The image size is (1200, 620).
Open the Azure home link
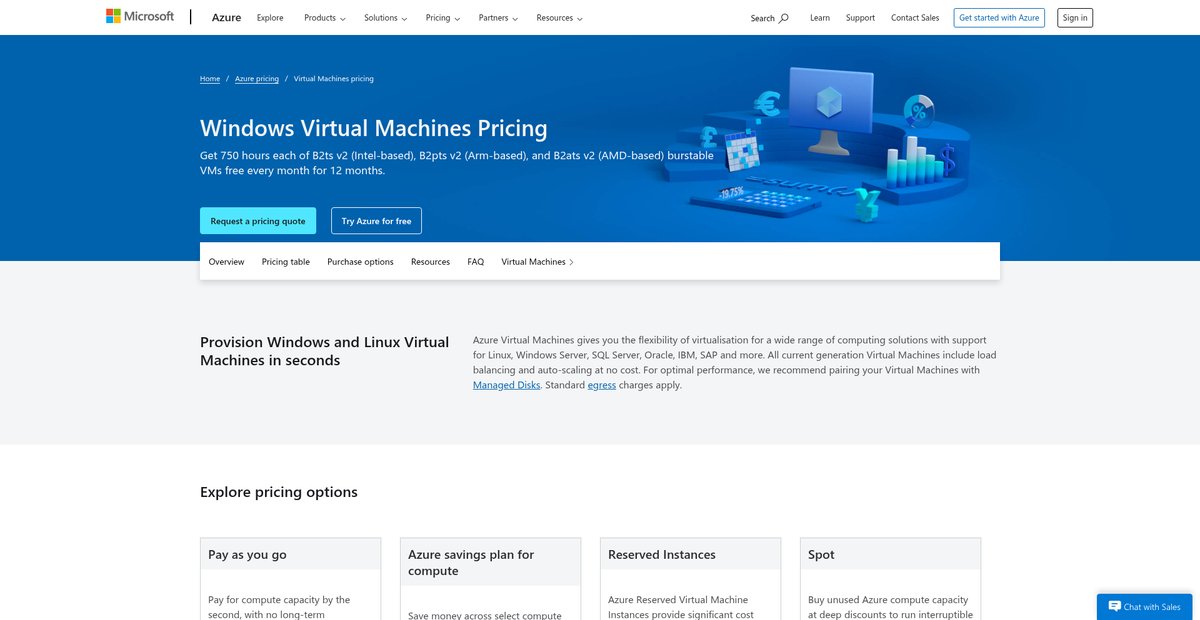point(226,18)
